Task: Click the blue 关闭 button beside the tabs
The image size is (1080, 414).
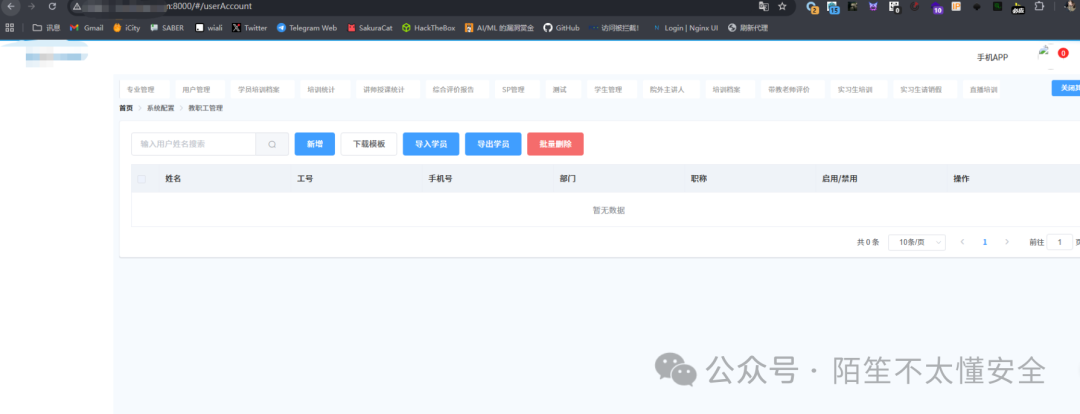Action: pos(1066,88)
